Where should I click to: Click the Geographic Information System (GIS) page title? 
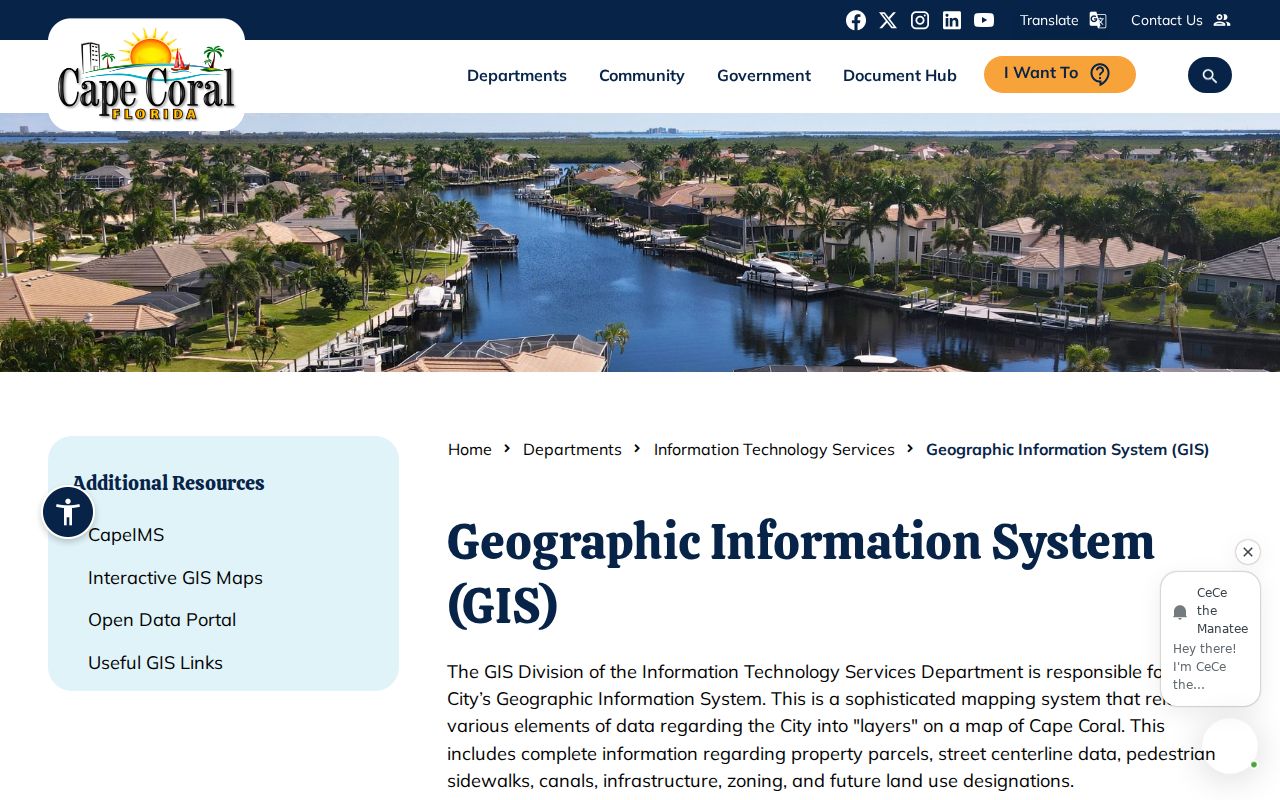[800, 573]
